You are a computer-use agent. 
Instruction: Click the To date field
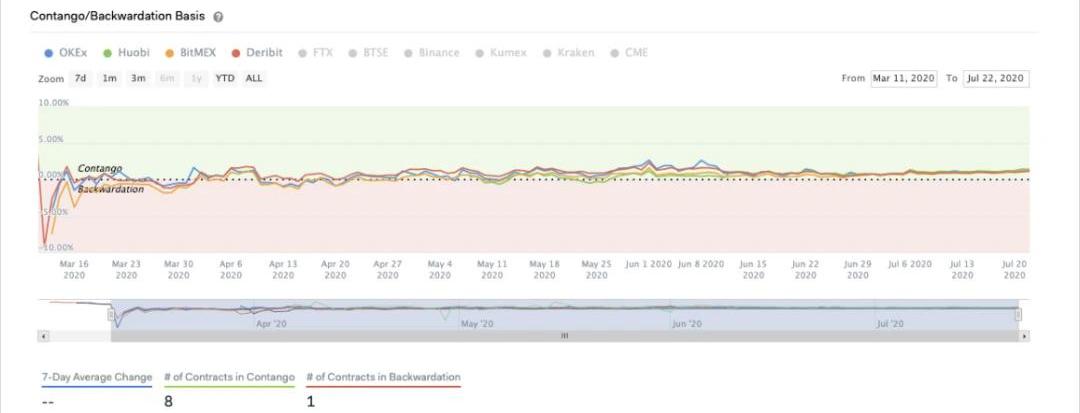tap(996, 78)
